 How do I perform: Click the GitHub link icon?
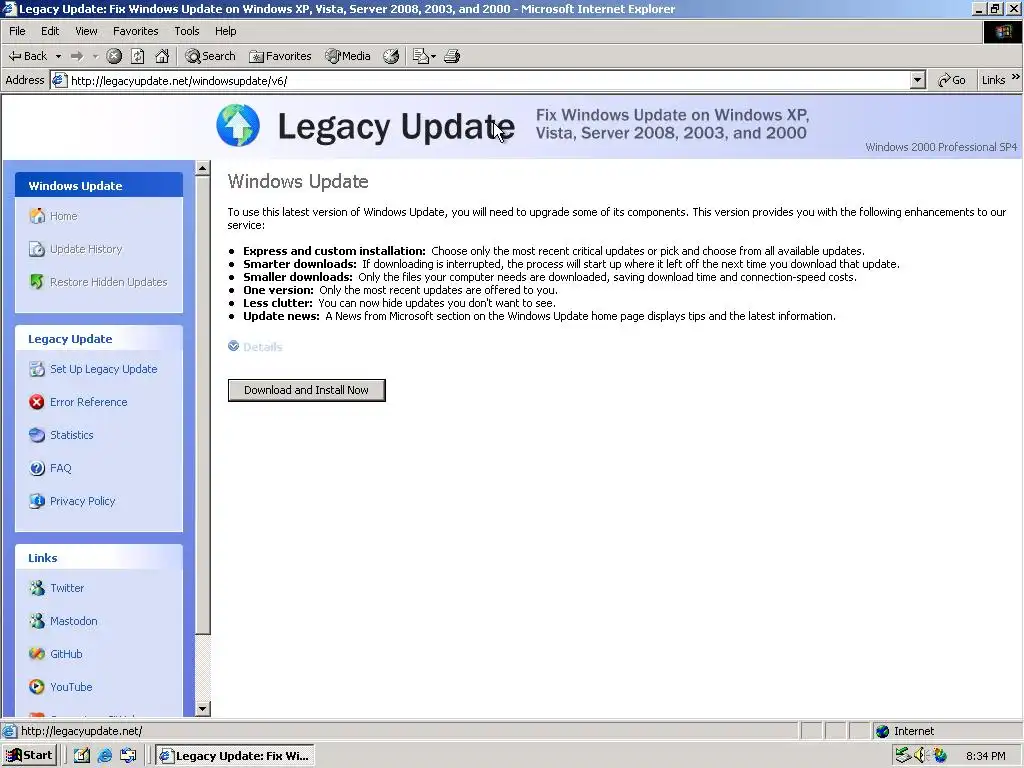point(37,654)
